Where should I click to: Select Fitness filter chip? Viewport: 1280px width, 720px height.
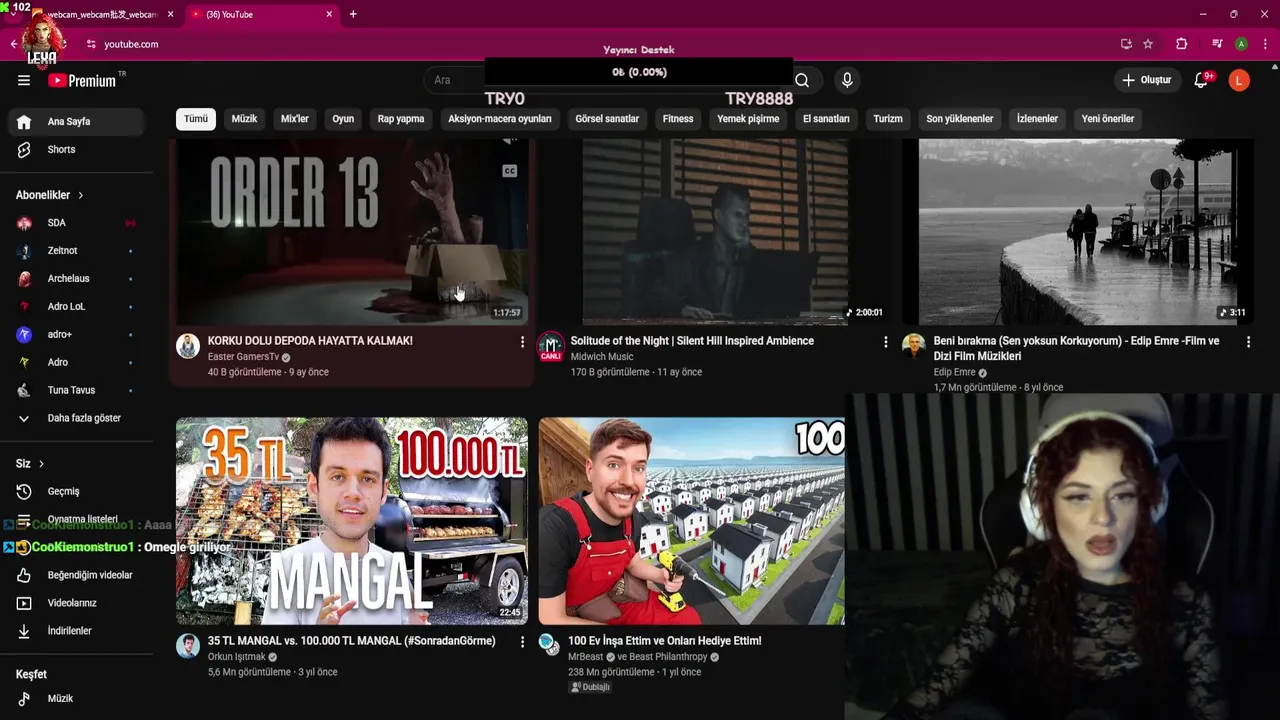coord(678,119)
